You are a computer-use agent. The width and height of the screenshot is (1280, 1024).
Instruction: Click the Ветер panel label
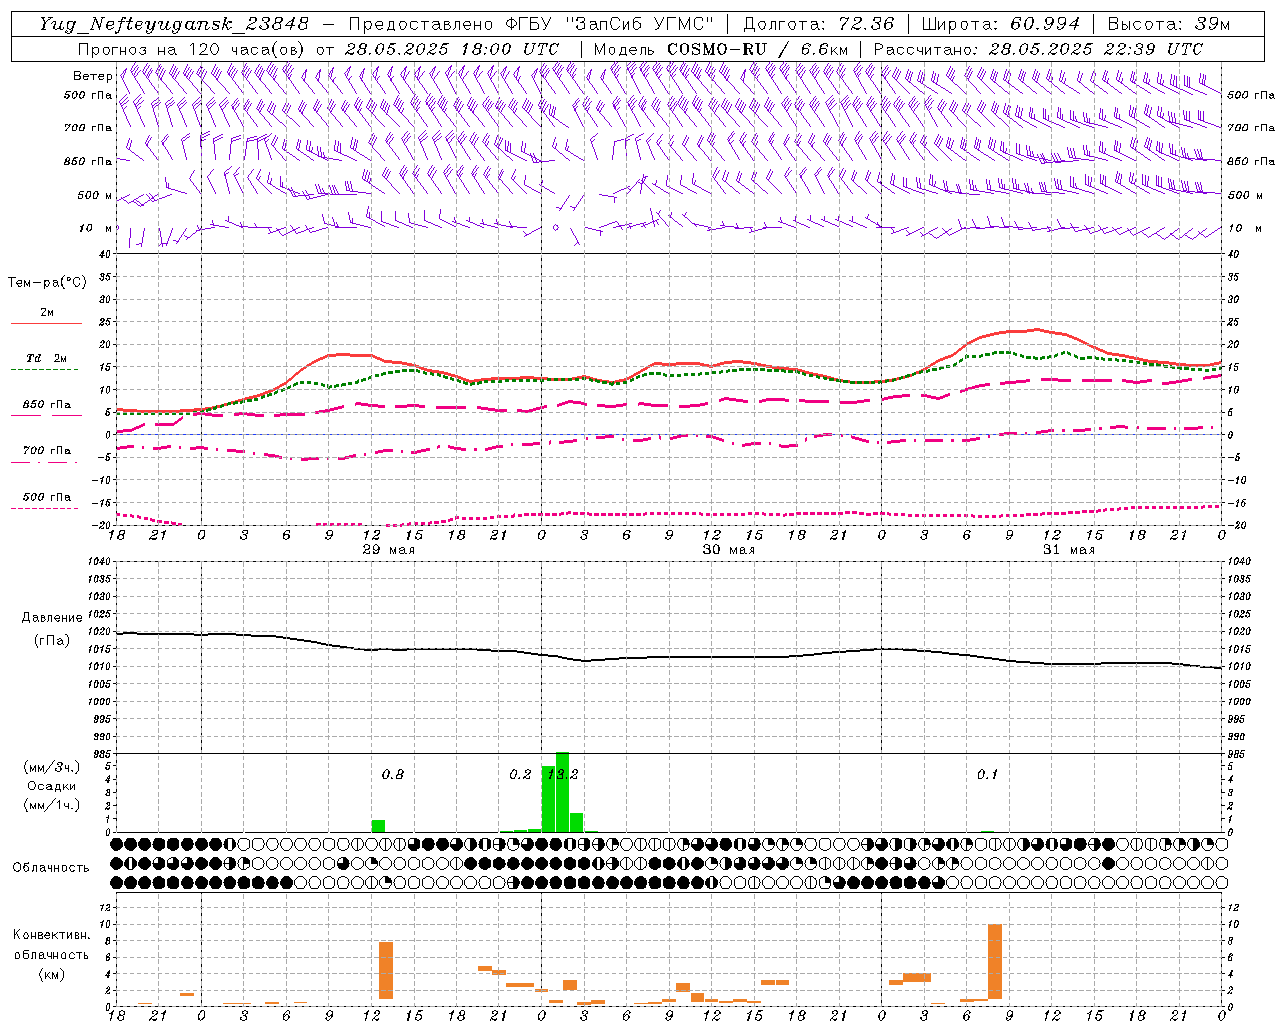[92, 76]
